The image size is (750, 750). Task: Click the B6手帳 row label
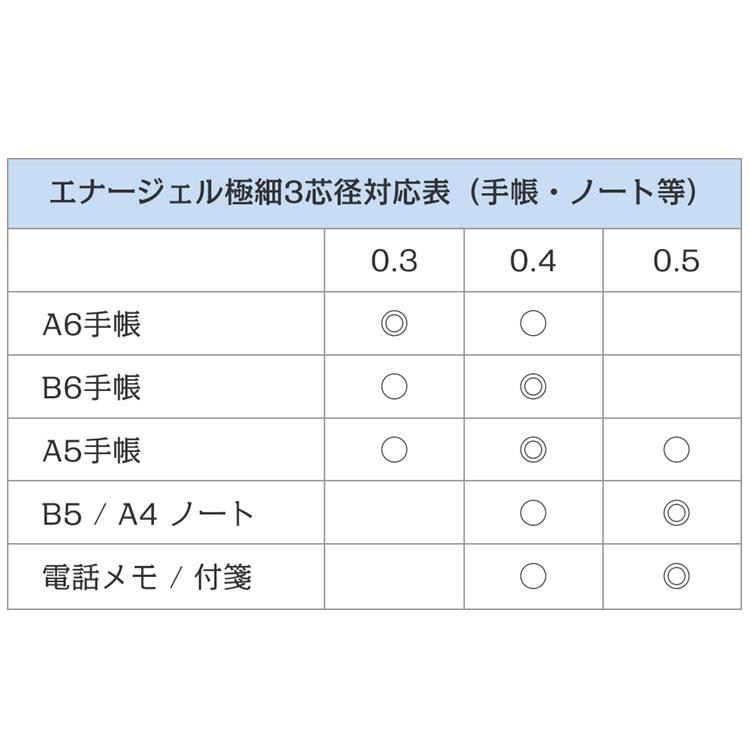(91, 387)
